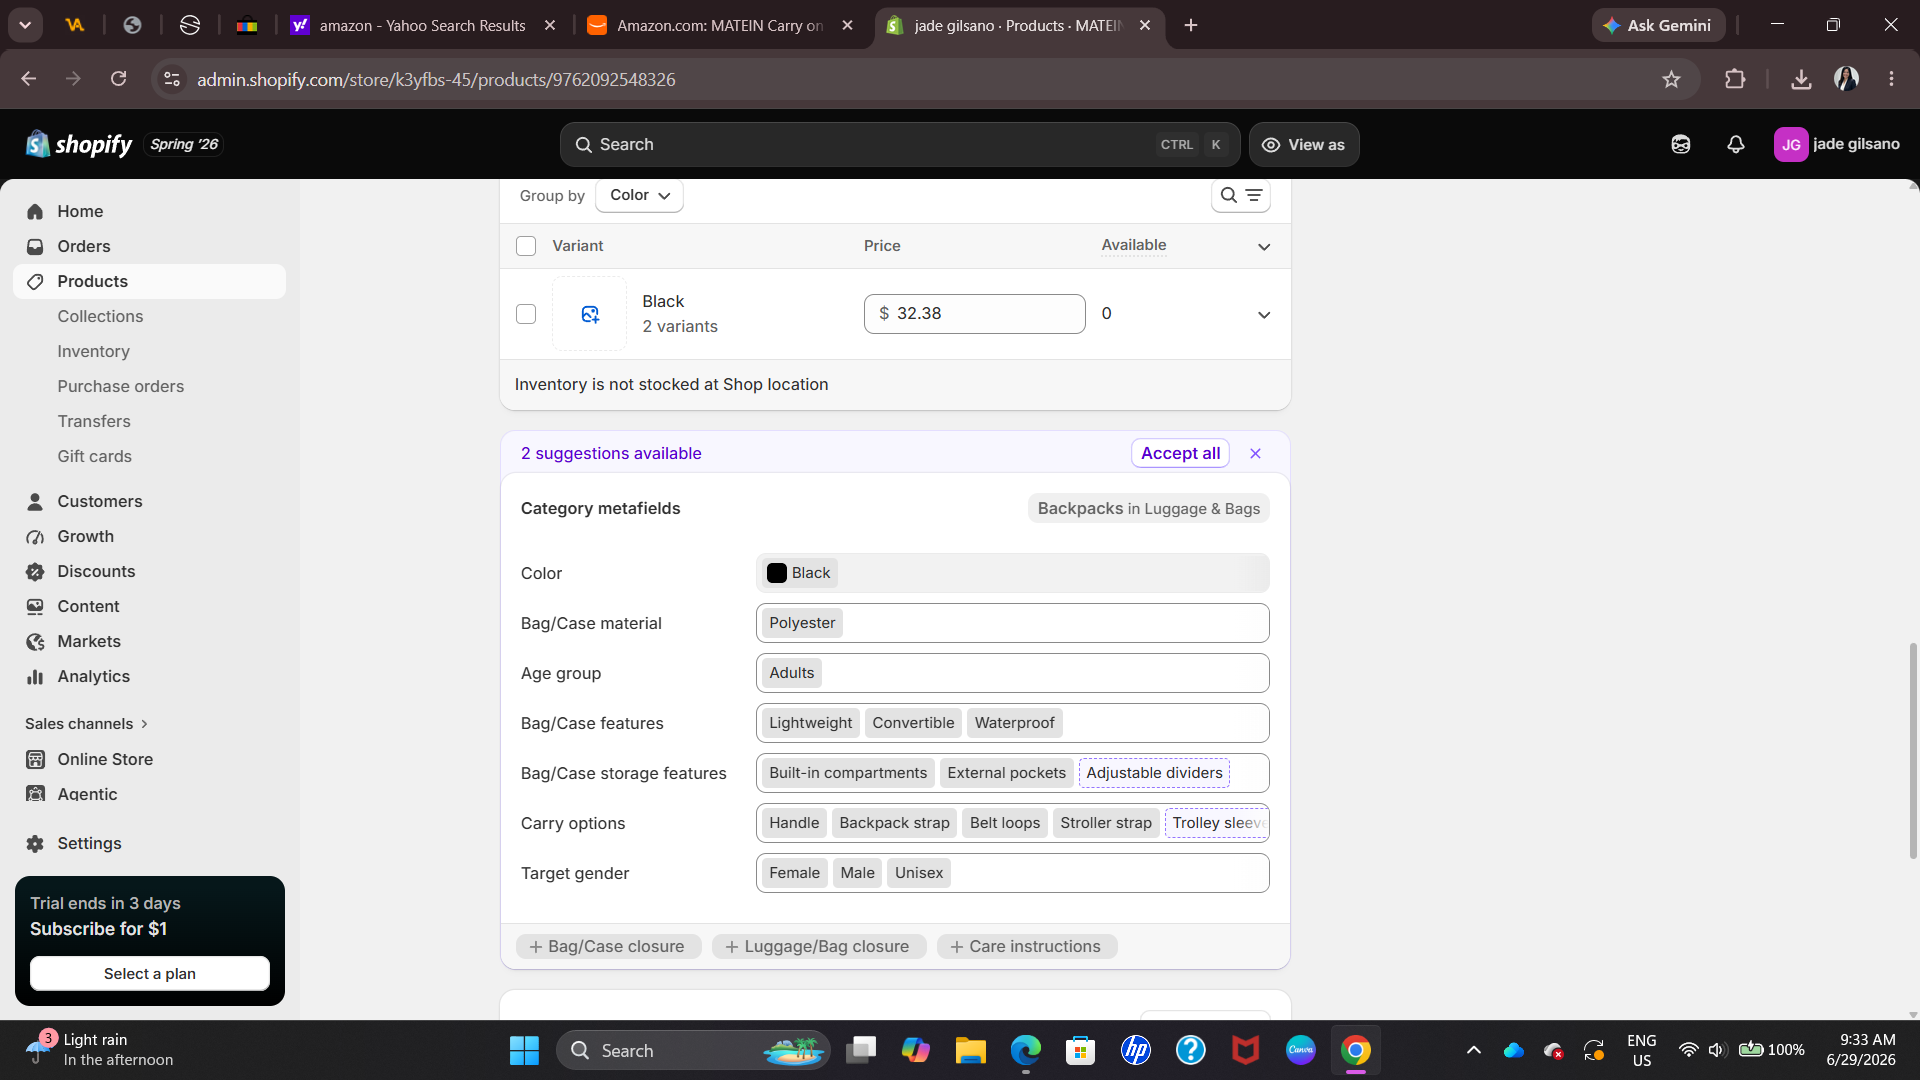The height and width of the screenshot is (1080, 1920).
Task: Accept suggested Adjustable dividers tag
Action: pos(1154,773)
